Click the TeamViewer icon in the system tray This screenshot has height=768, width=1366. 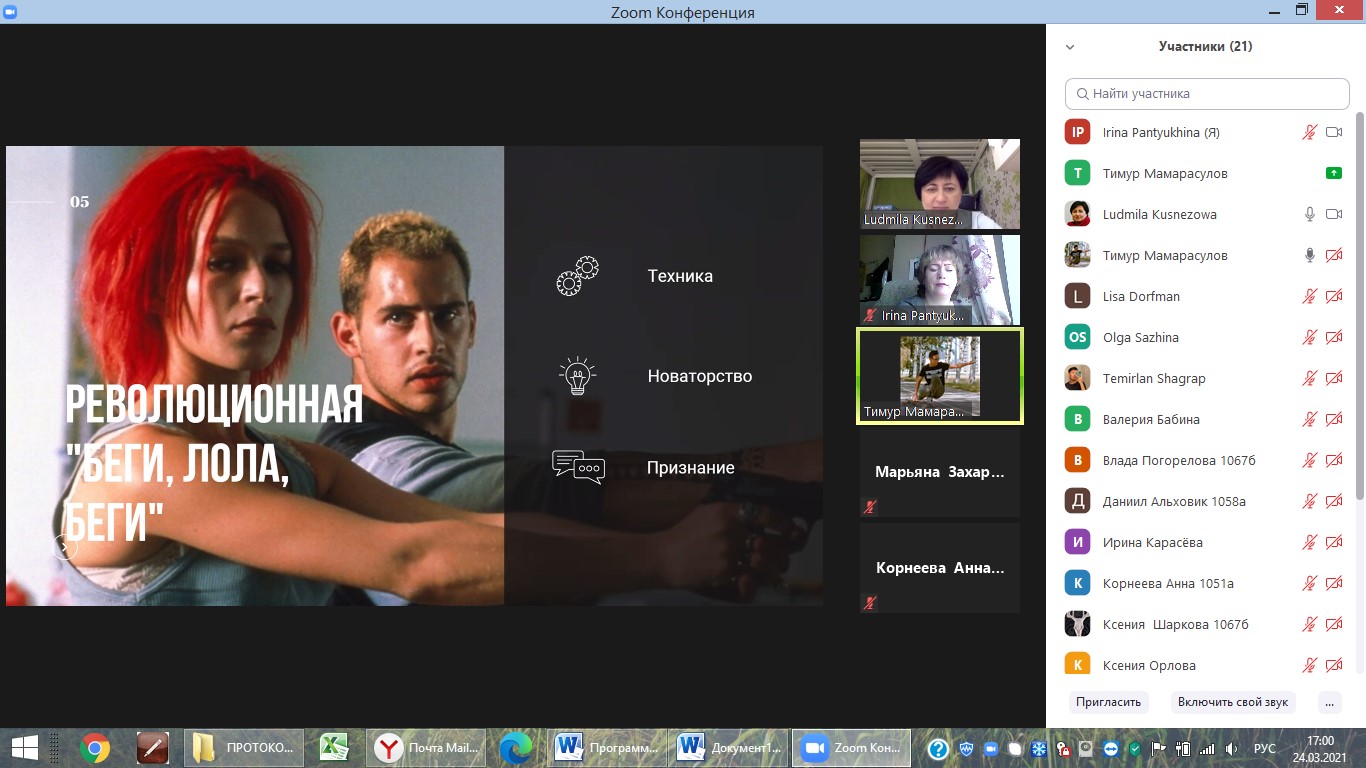(1112, 748)
